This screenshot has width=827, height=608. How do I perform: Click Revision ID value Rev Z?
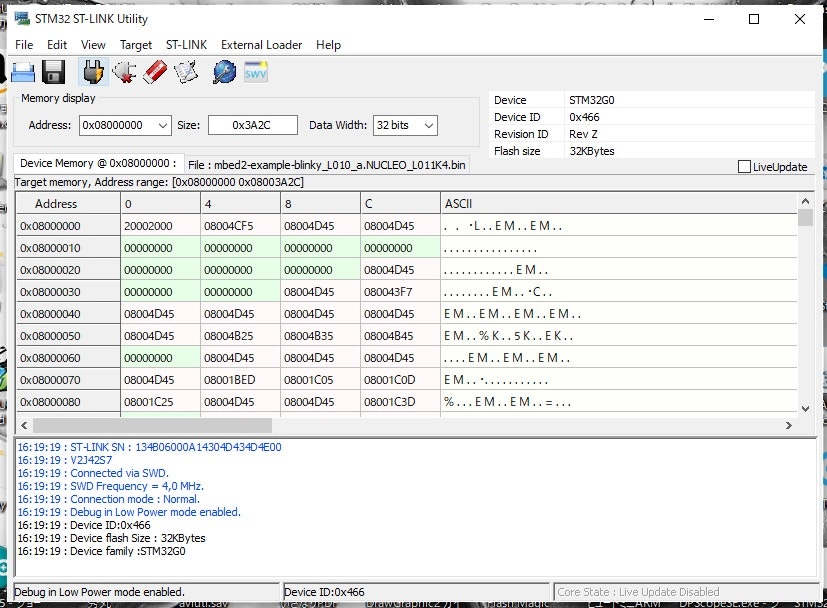pos(583,134)
